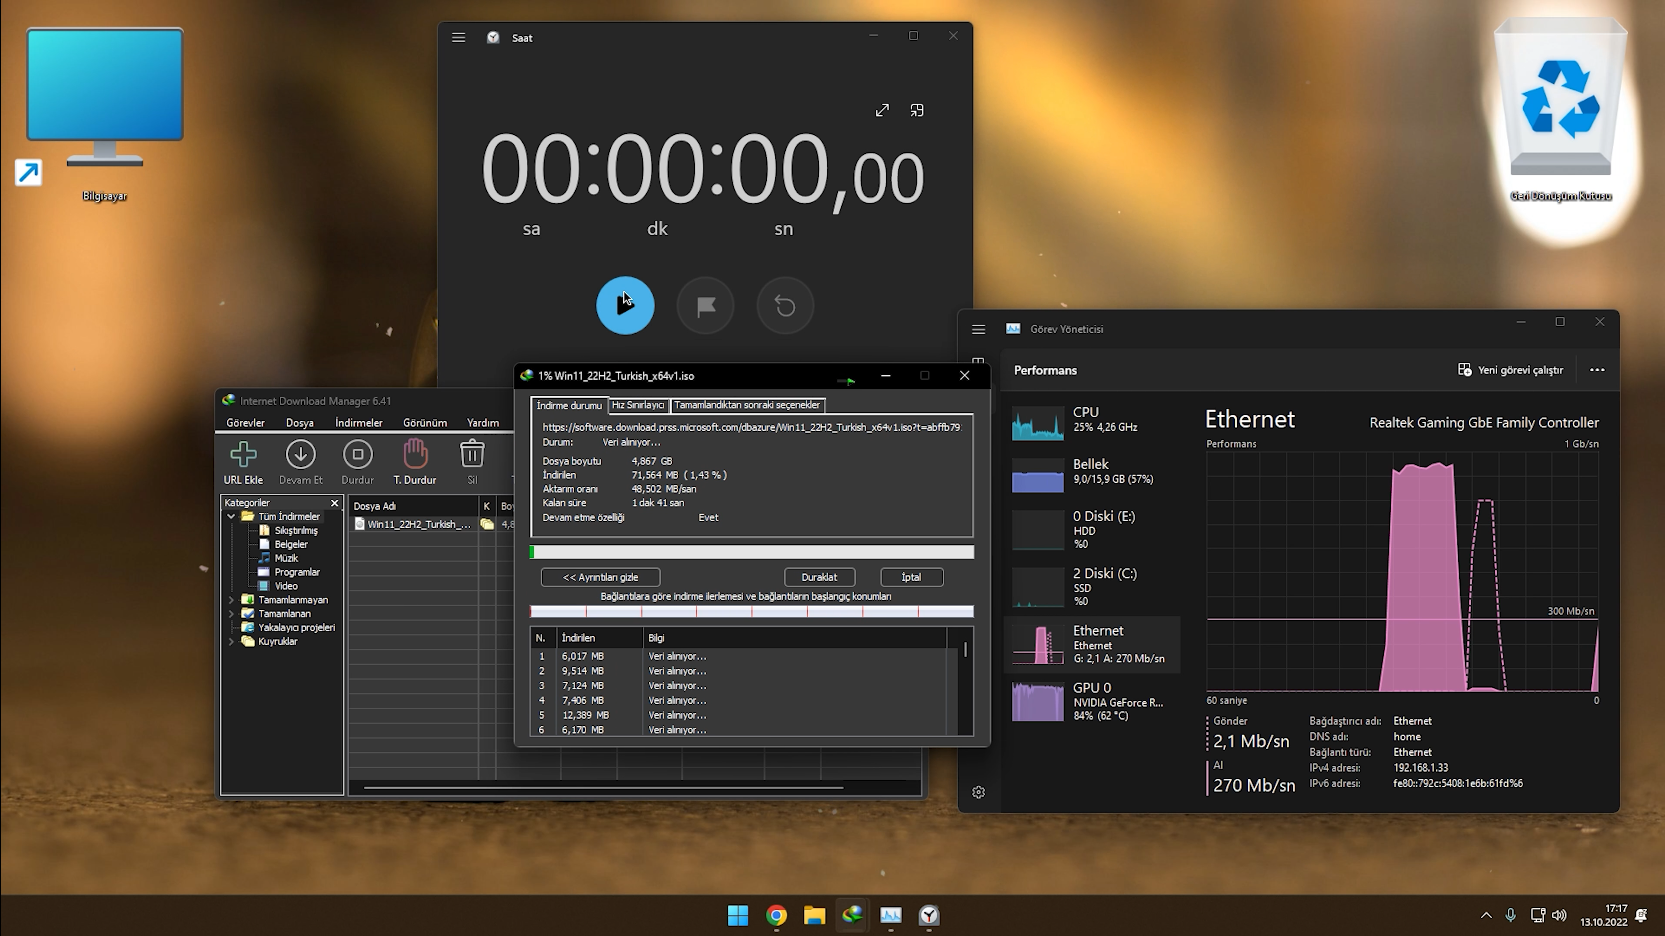Click the İptal button
The width and height of the screenshot is (1665, 936).
click(911, 577)
